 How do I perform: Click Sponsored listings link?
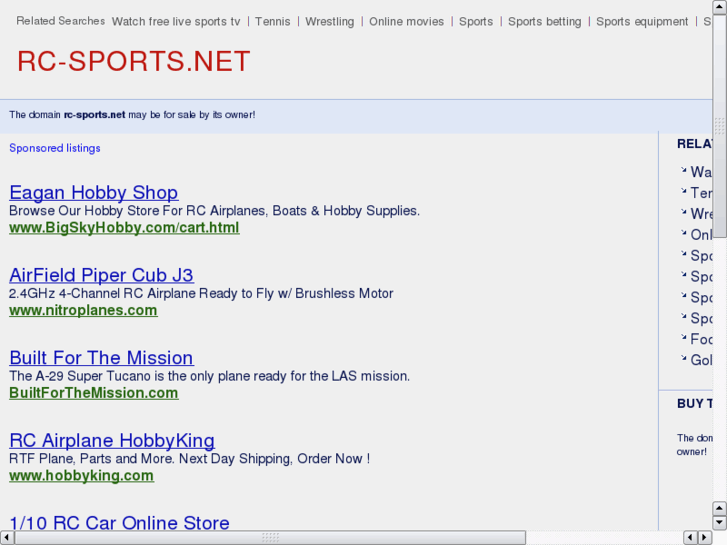point(55,148)
